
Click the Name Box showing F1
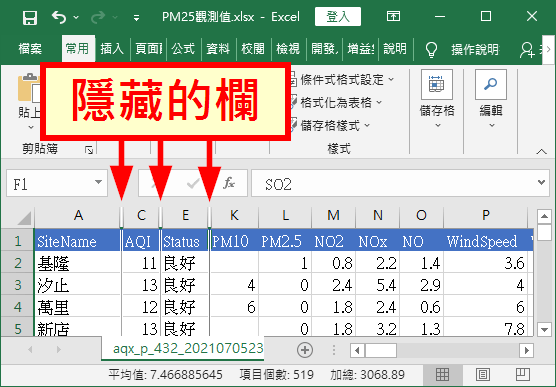(x=57, y=183)
